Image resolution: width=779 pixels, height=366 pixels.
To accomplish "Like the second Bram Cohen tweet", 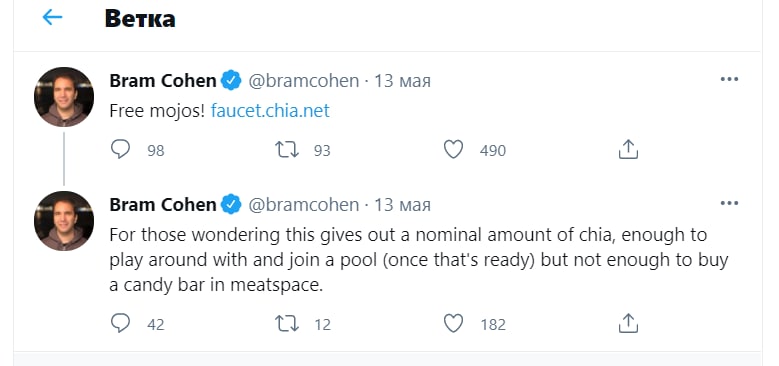I will (453, 324).
